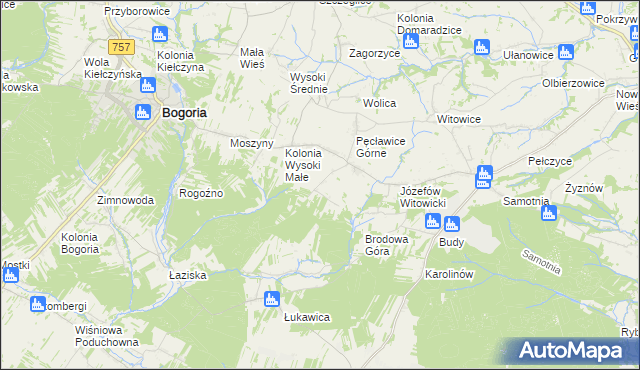Select the Zagorzyce village label
This screenshot has width=640, height=370.
374,53
